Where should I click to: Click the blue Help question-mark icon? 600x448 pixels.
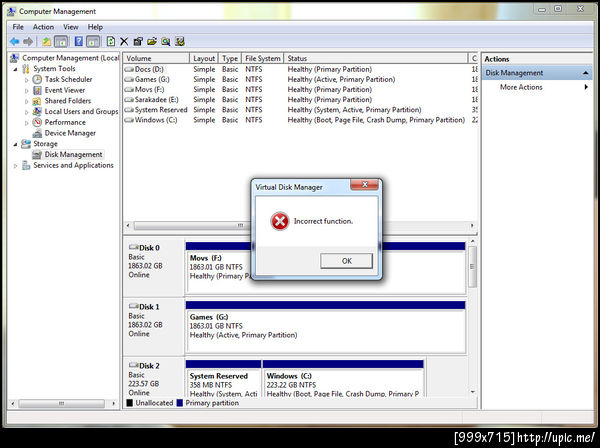point(78,41)
